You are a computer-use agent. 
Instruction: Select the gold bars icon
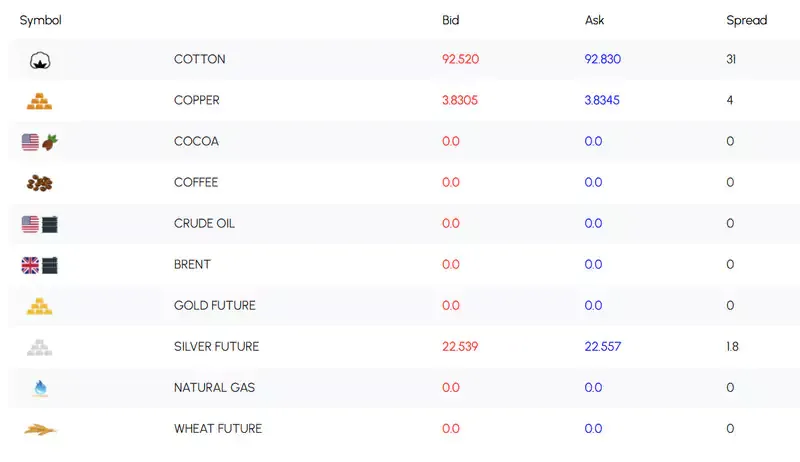click(x=39, y=306)
